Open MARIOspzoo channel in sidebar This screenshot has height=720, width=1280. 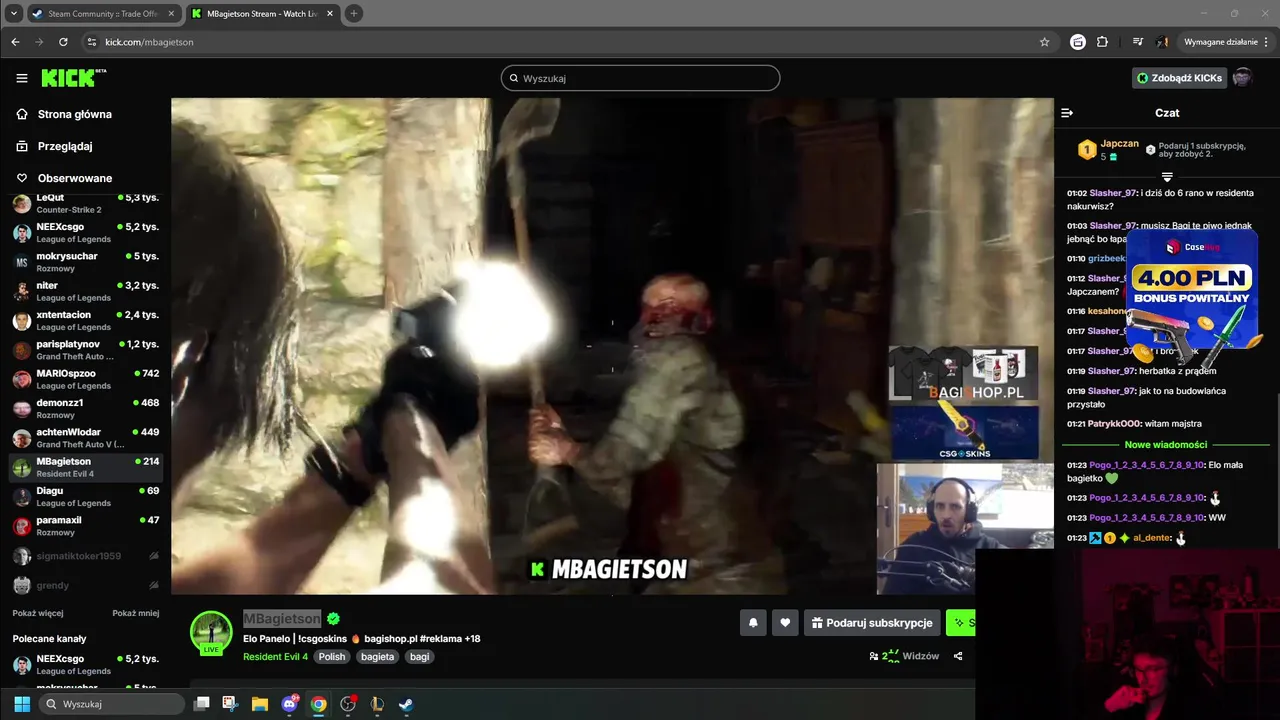tap(85, 379)
